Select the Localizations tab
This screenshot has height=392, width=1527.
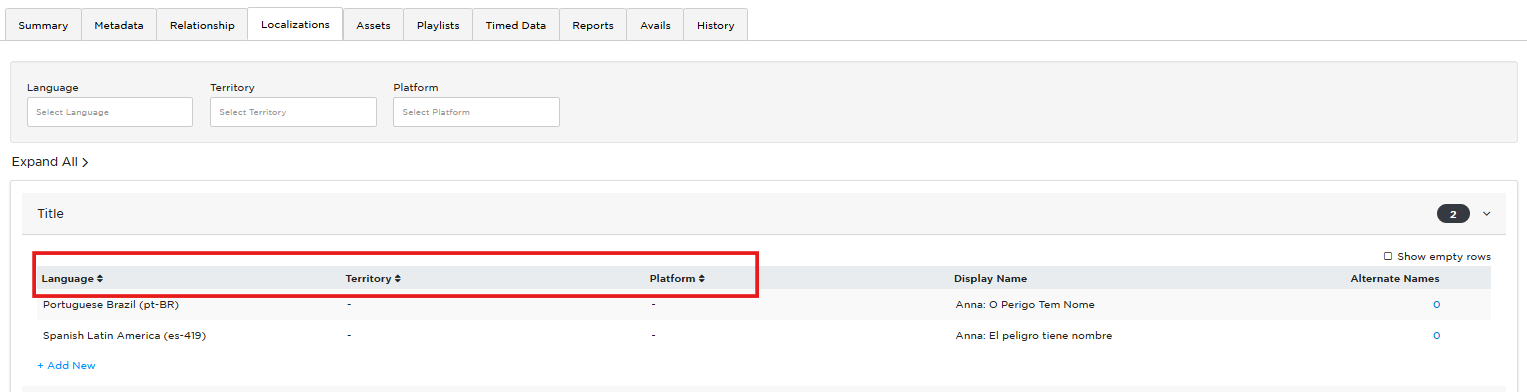point(295,24)
